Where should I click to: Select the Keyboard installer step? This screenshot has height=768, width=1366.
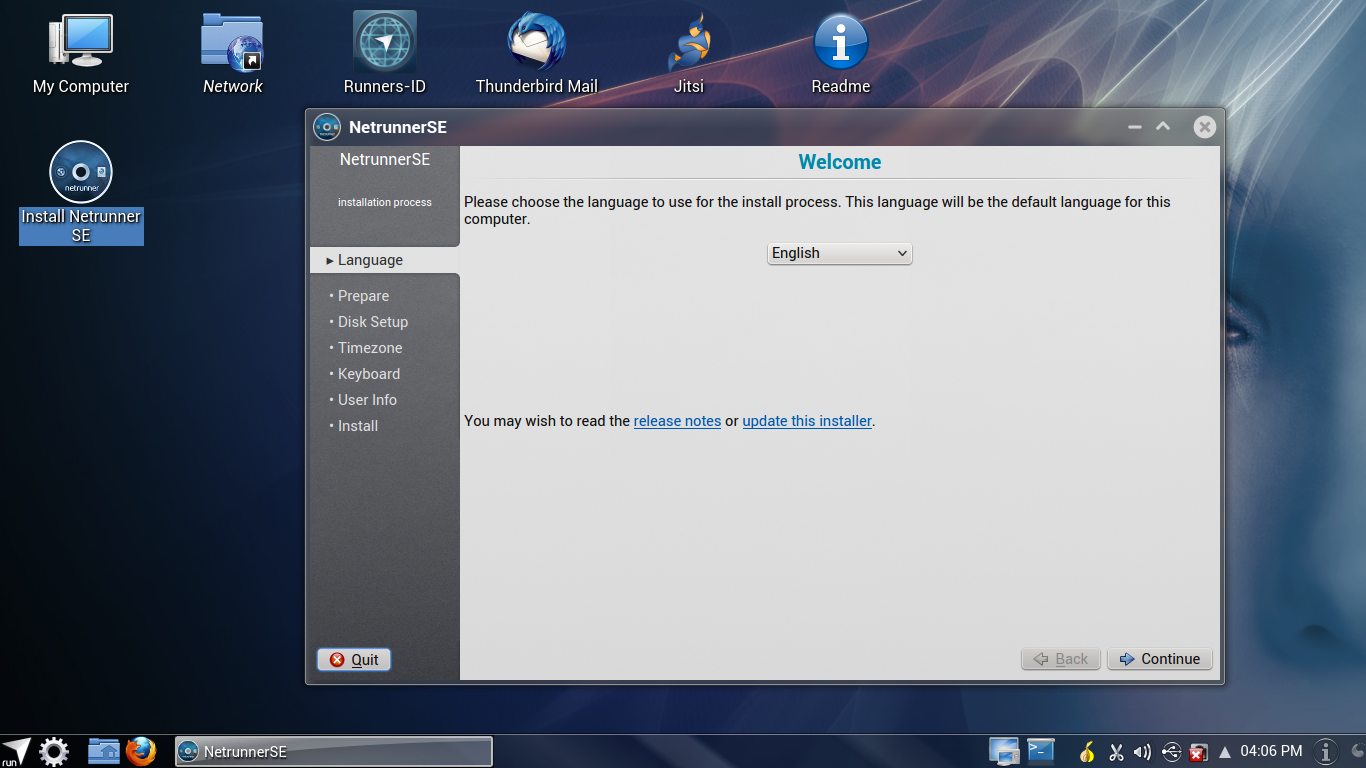(x=368, y=373)
